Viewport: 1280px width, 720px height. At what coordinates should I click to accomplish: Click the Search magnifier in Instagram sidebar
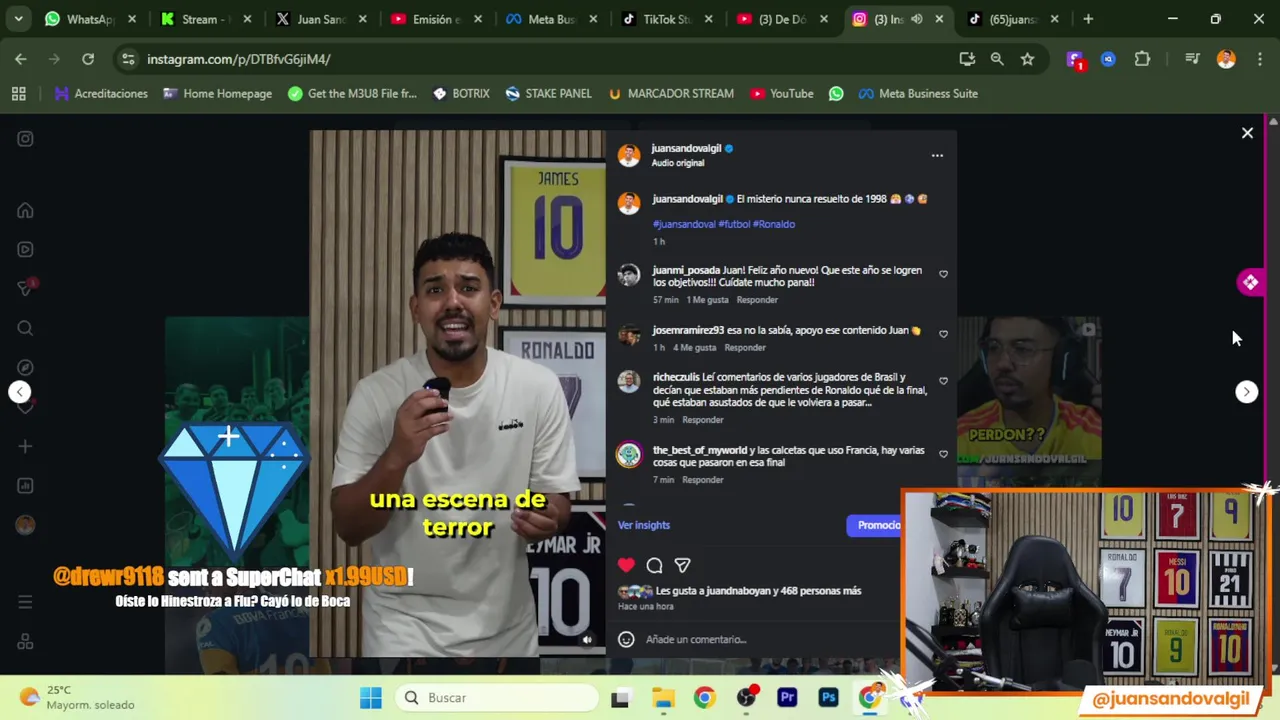pyautogui.click(x=25, y=328)
